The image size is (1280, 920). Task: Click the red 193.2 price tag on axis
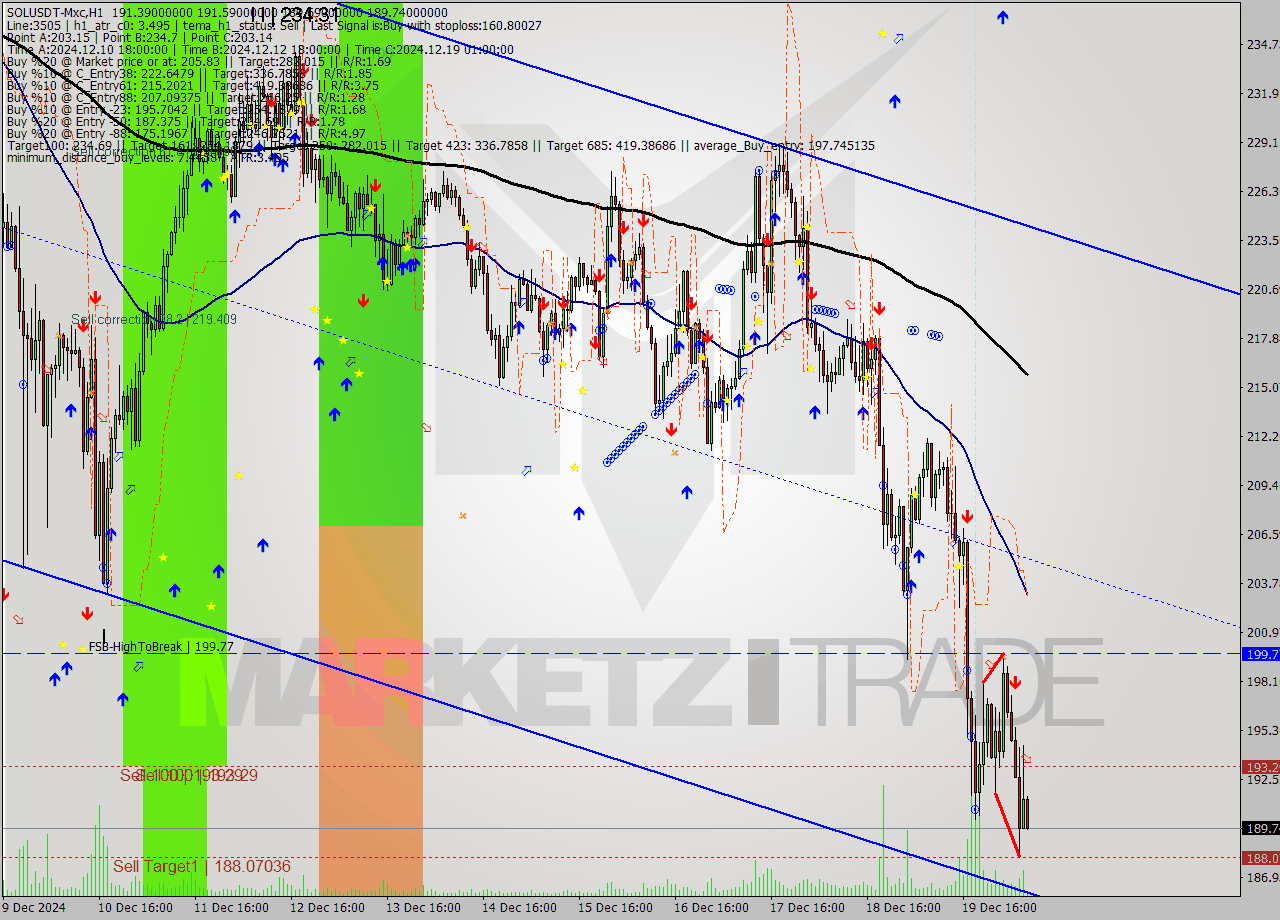coord(1260,767)
